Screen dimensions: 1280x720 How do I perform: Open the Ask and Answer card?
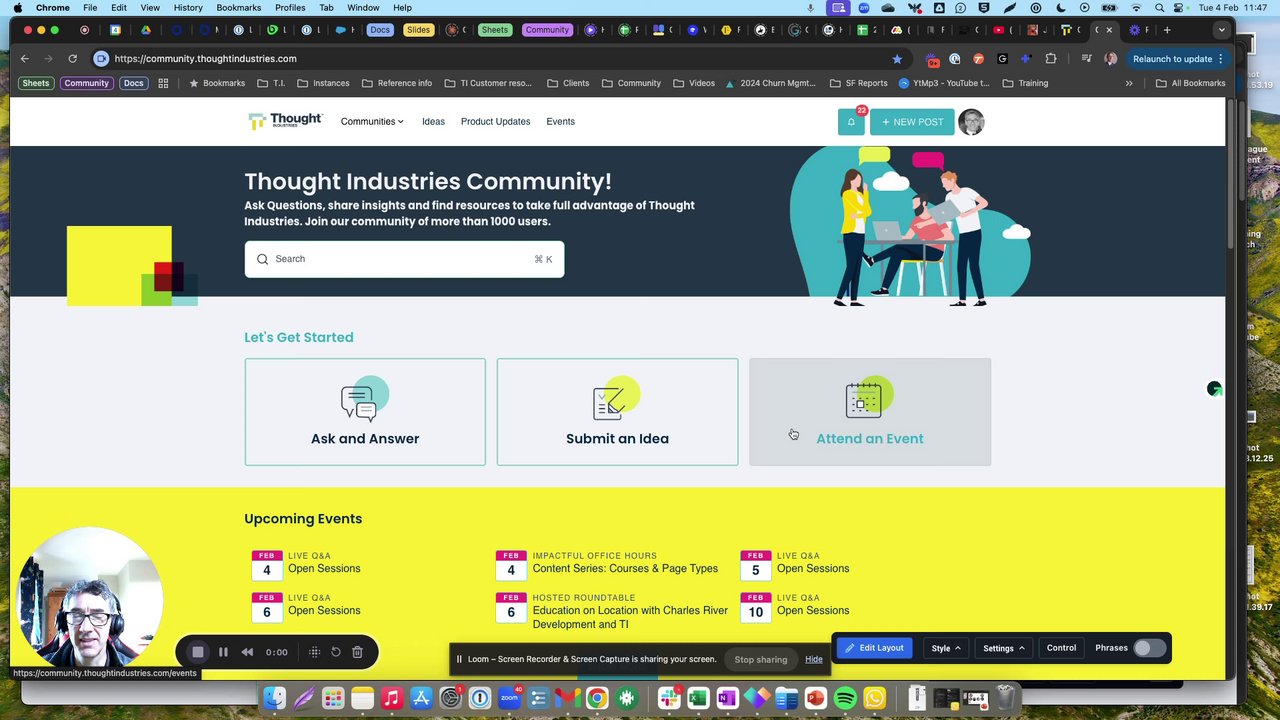pos(365,412)
